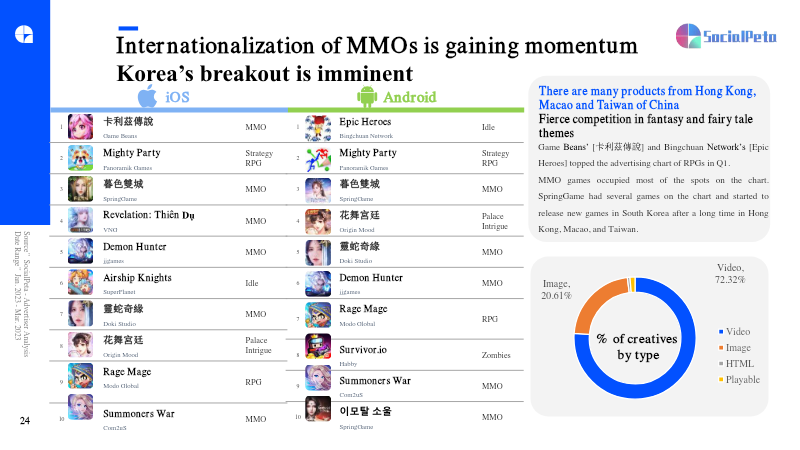Click the blue Video legend swatch
The height and width of the screenshot is (450, 800).
pos(720,332)
